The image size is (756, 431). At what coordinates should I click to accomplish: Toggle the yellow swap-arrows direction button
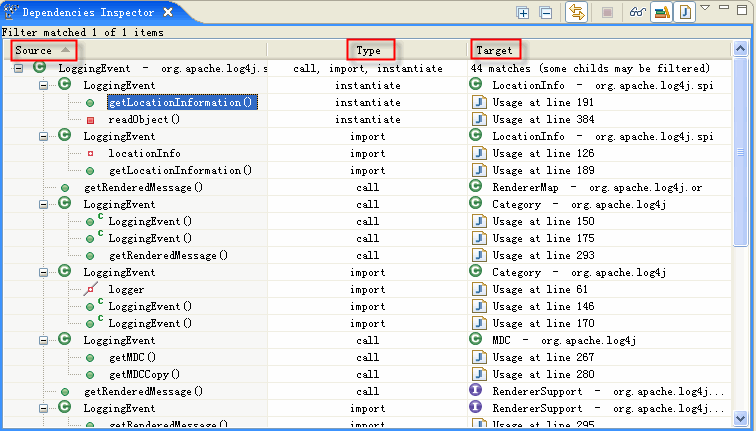[x=577, y=12]
